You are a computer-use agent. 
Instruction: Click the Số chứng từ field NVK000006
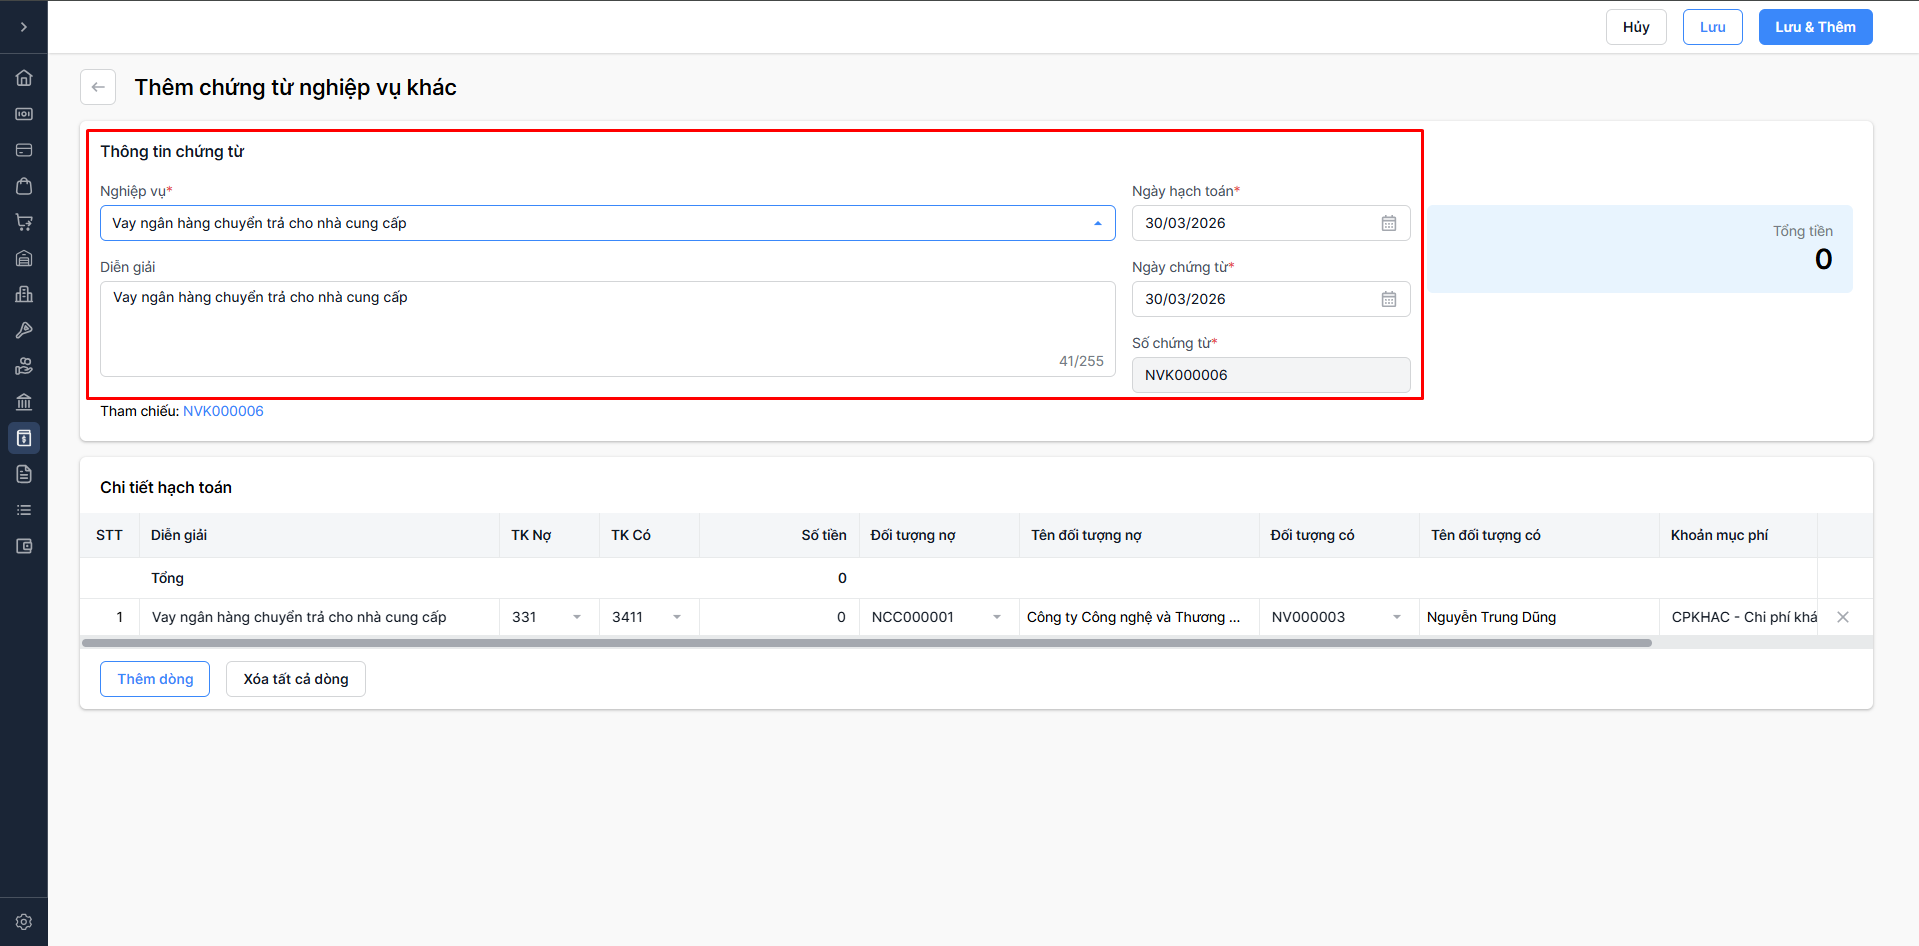coord(1271,375)
